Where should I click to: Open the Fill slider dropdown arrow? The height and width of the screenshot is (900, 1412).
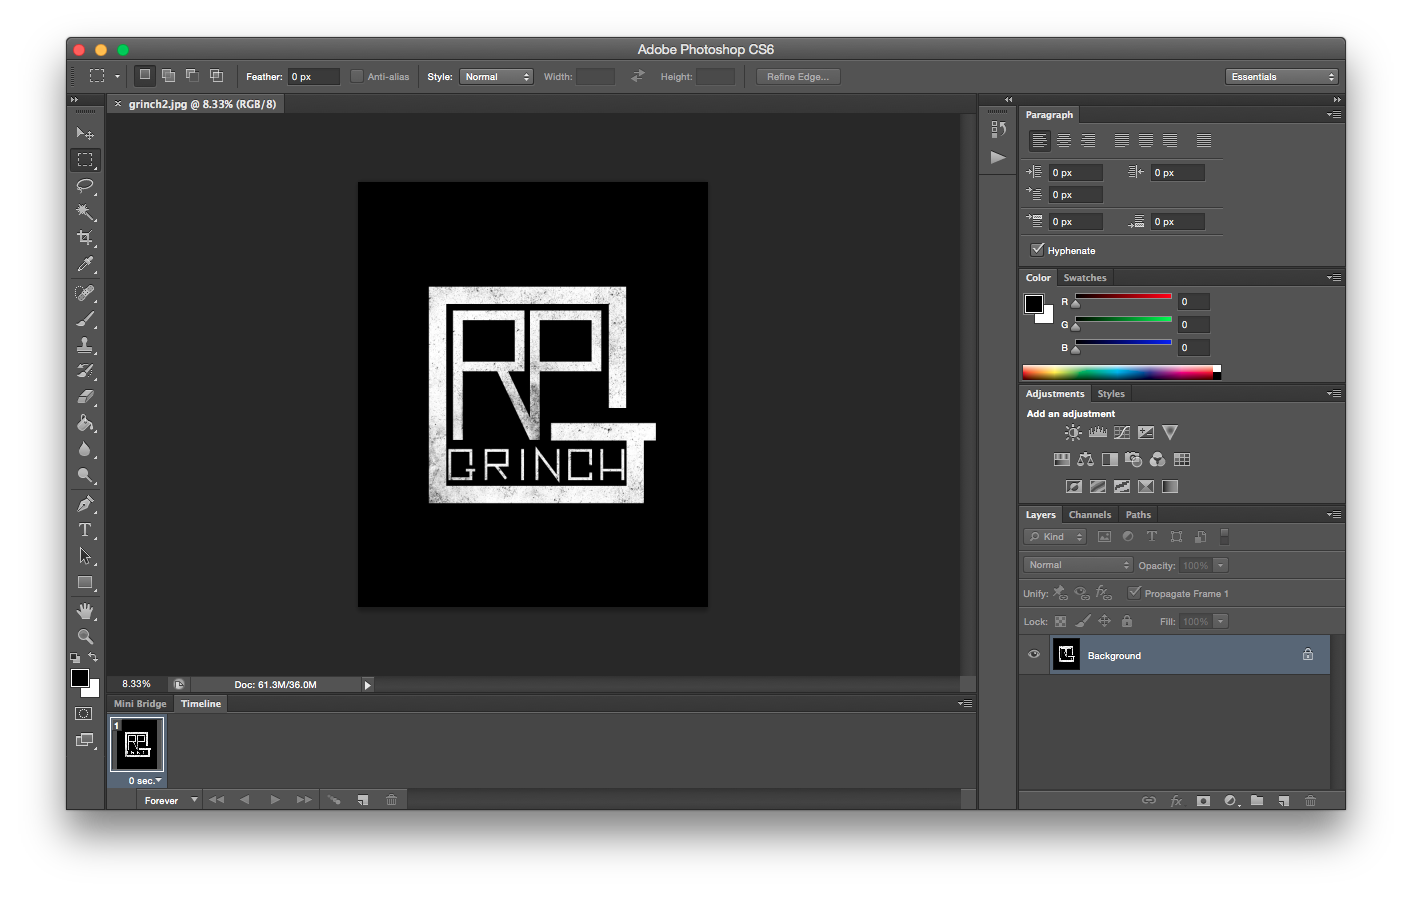pos(1221,621)
